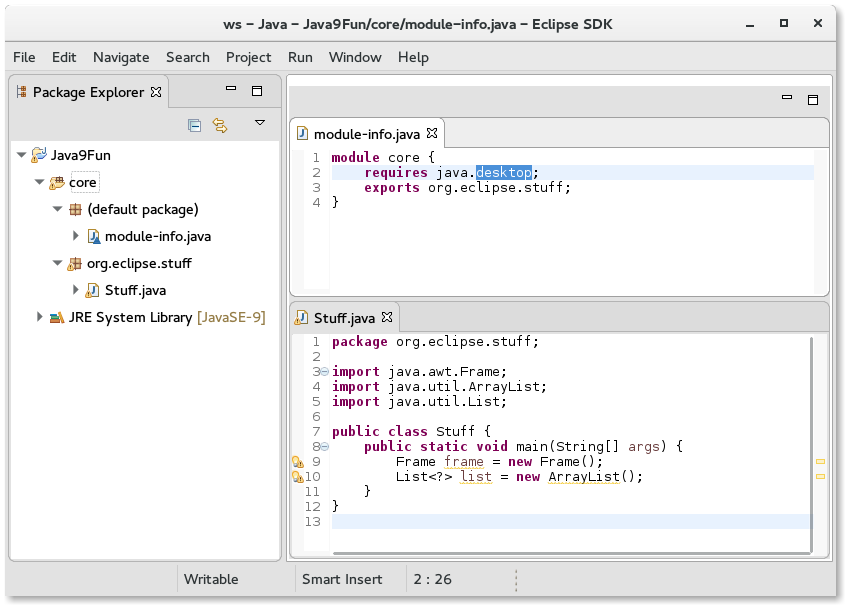Close the Package Explorer tab
845x605 pixels.
(156, 92)
